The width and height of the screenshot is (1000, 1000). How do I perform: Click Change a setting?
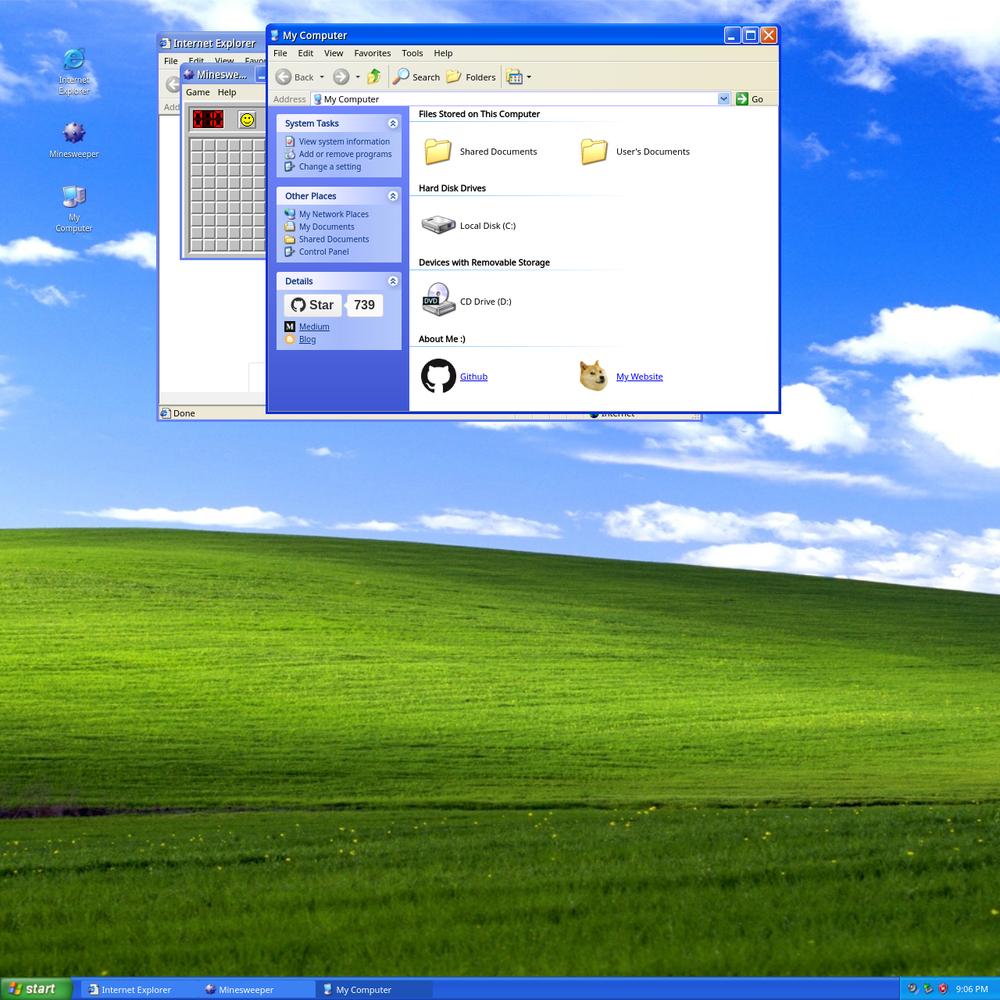(x=330, y=167)
